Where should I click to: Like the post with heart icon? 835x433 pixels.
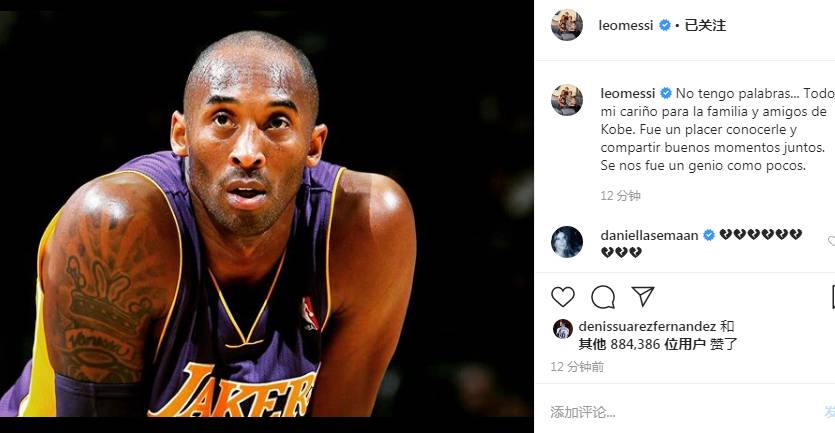(562, 297)
